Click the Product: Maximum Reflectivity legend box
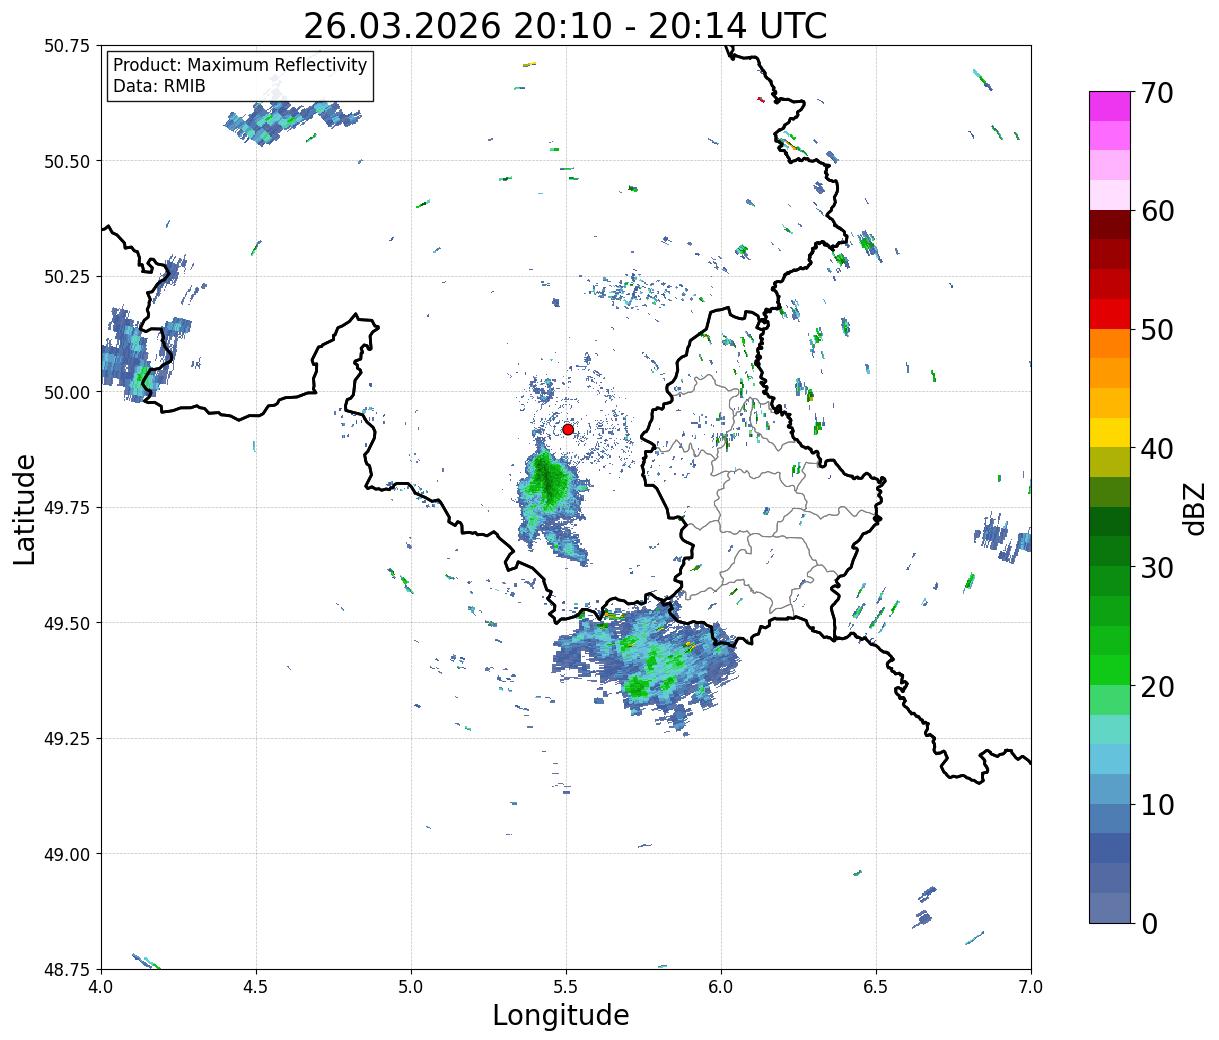 [240, 76]
